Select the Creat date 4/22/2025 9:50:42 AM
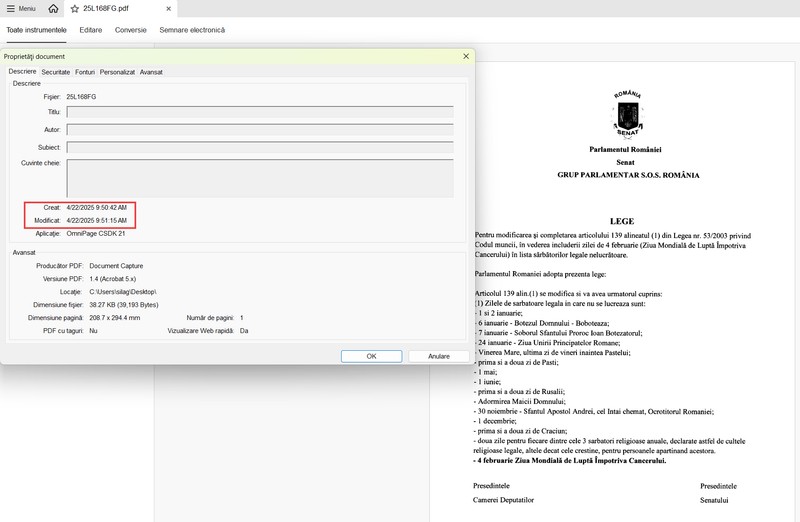The height and width of the screenshot is (522, 800). point(96,208)
